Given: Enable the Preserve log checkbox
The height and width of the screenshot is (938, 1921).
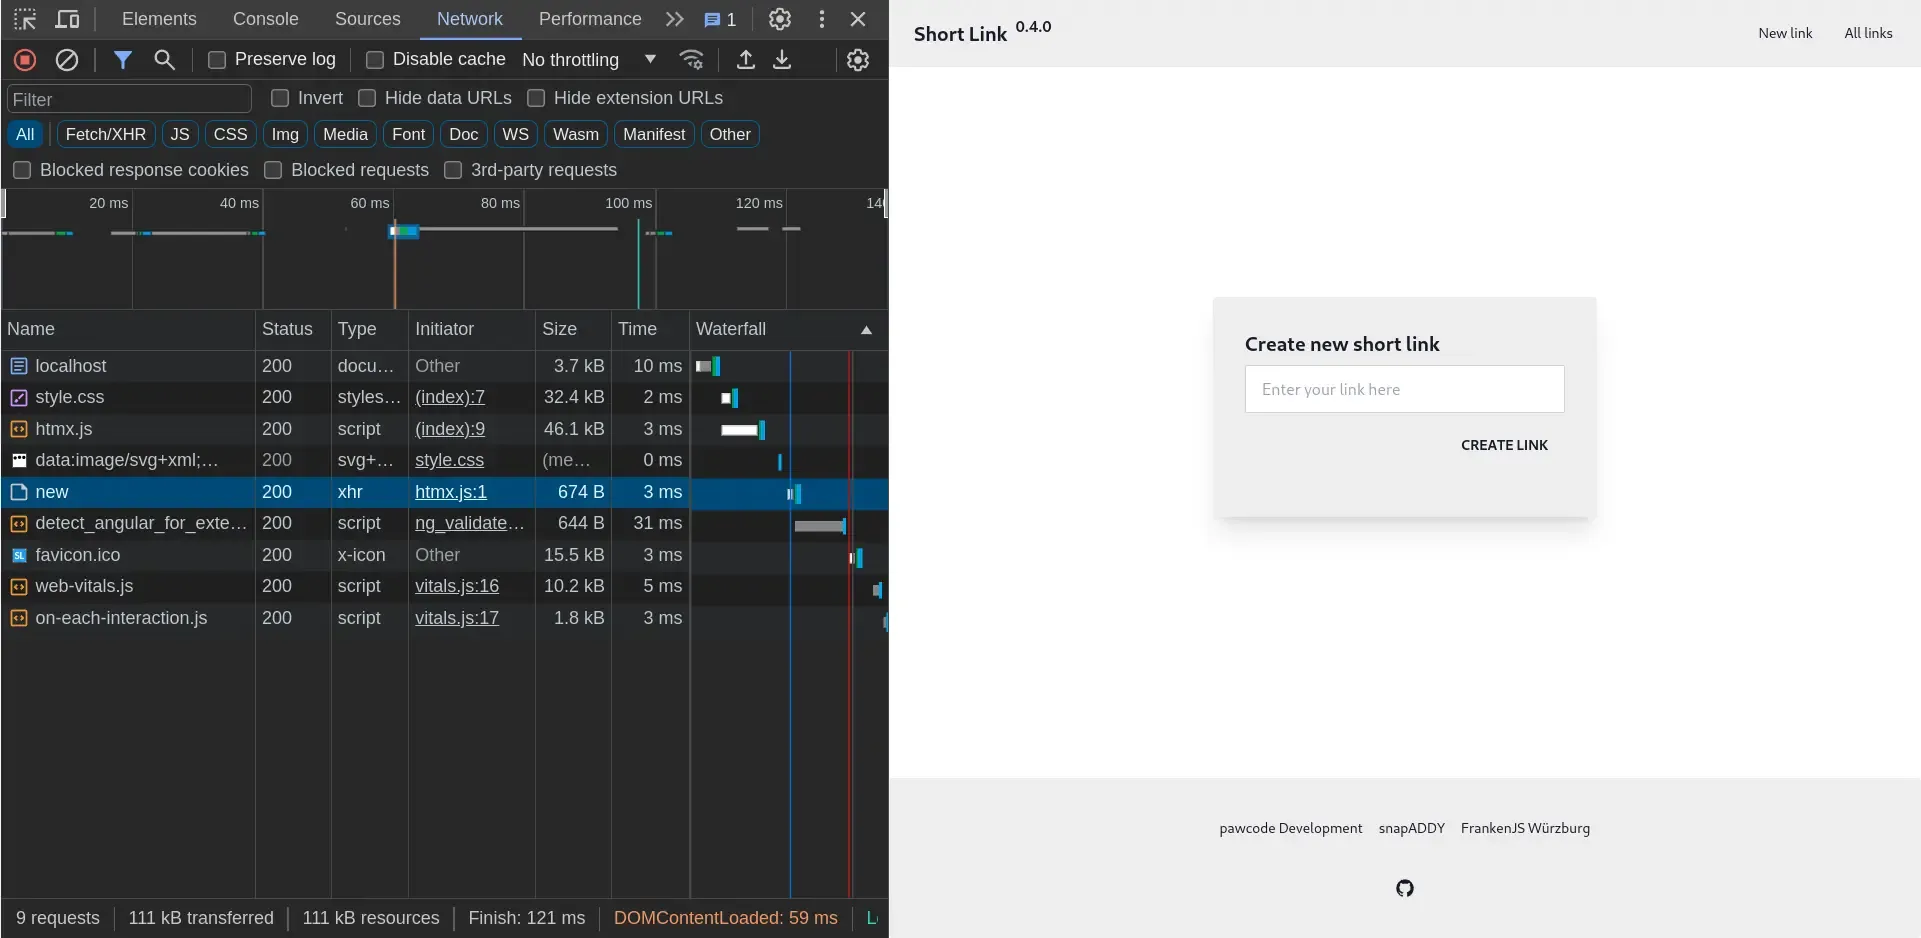Looking at the screenshot, I should click(216, 60).
